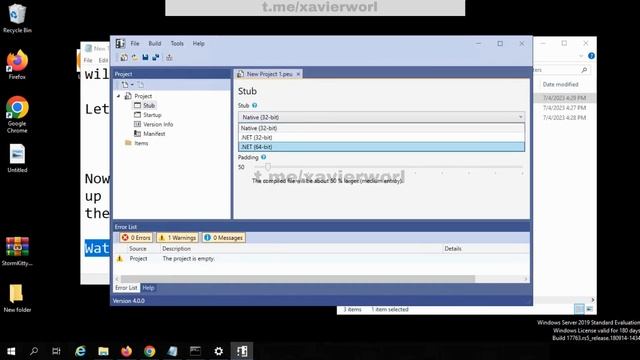Screen dimensions: 640x360
Task: Click the search magnifier in Explorer window
Action: [x=584, y=70]
